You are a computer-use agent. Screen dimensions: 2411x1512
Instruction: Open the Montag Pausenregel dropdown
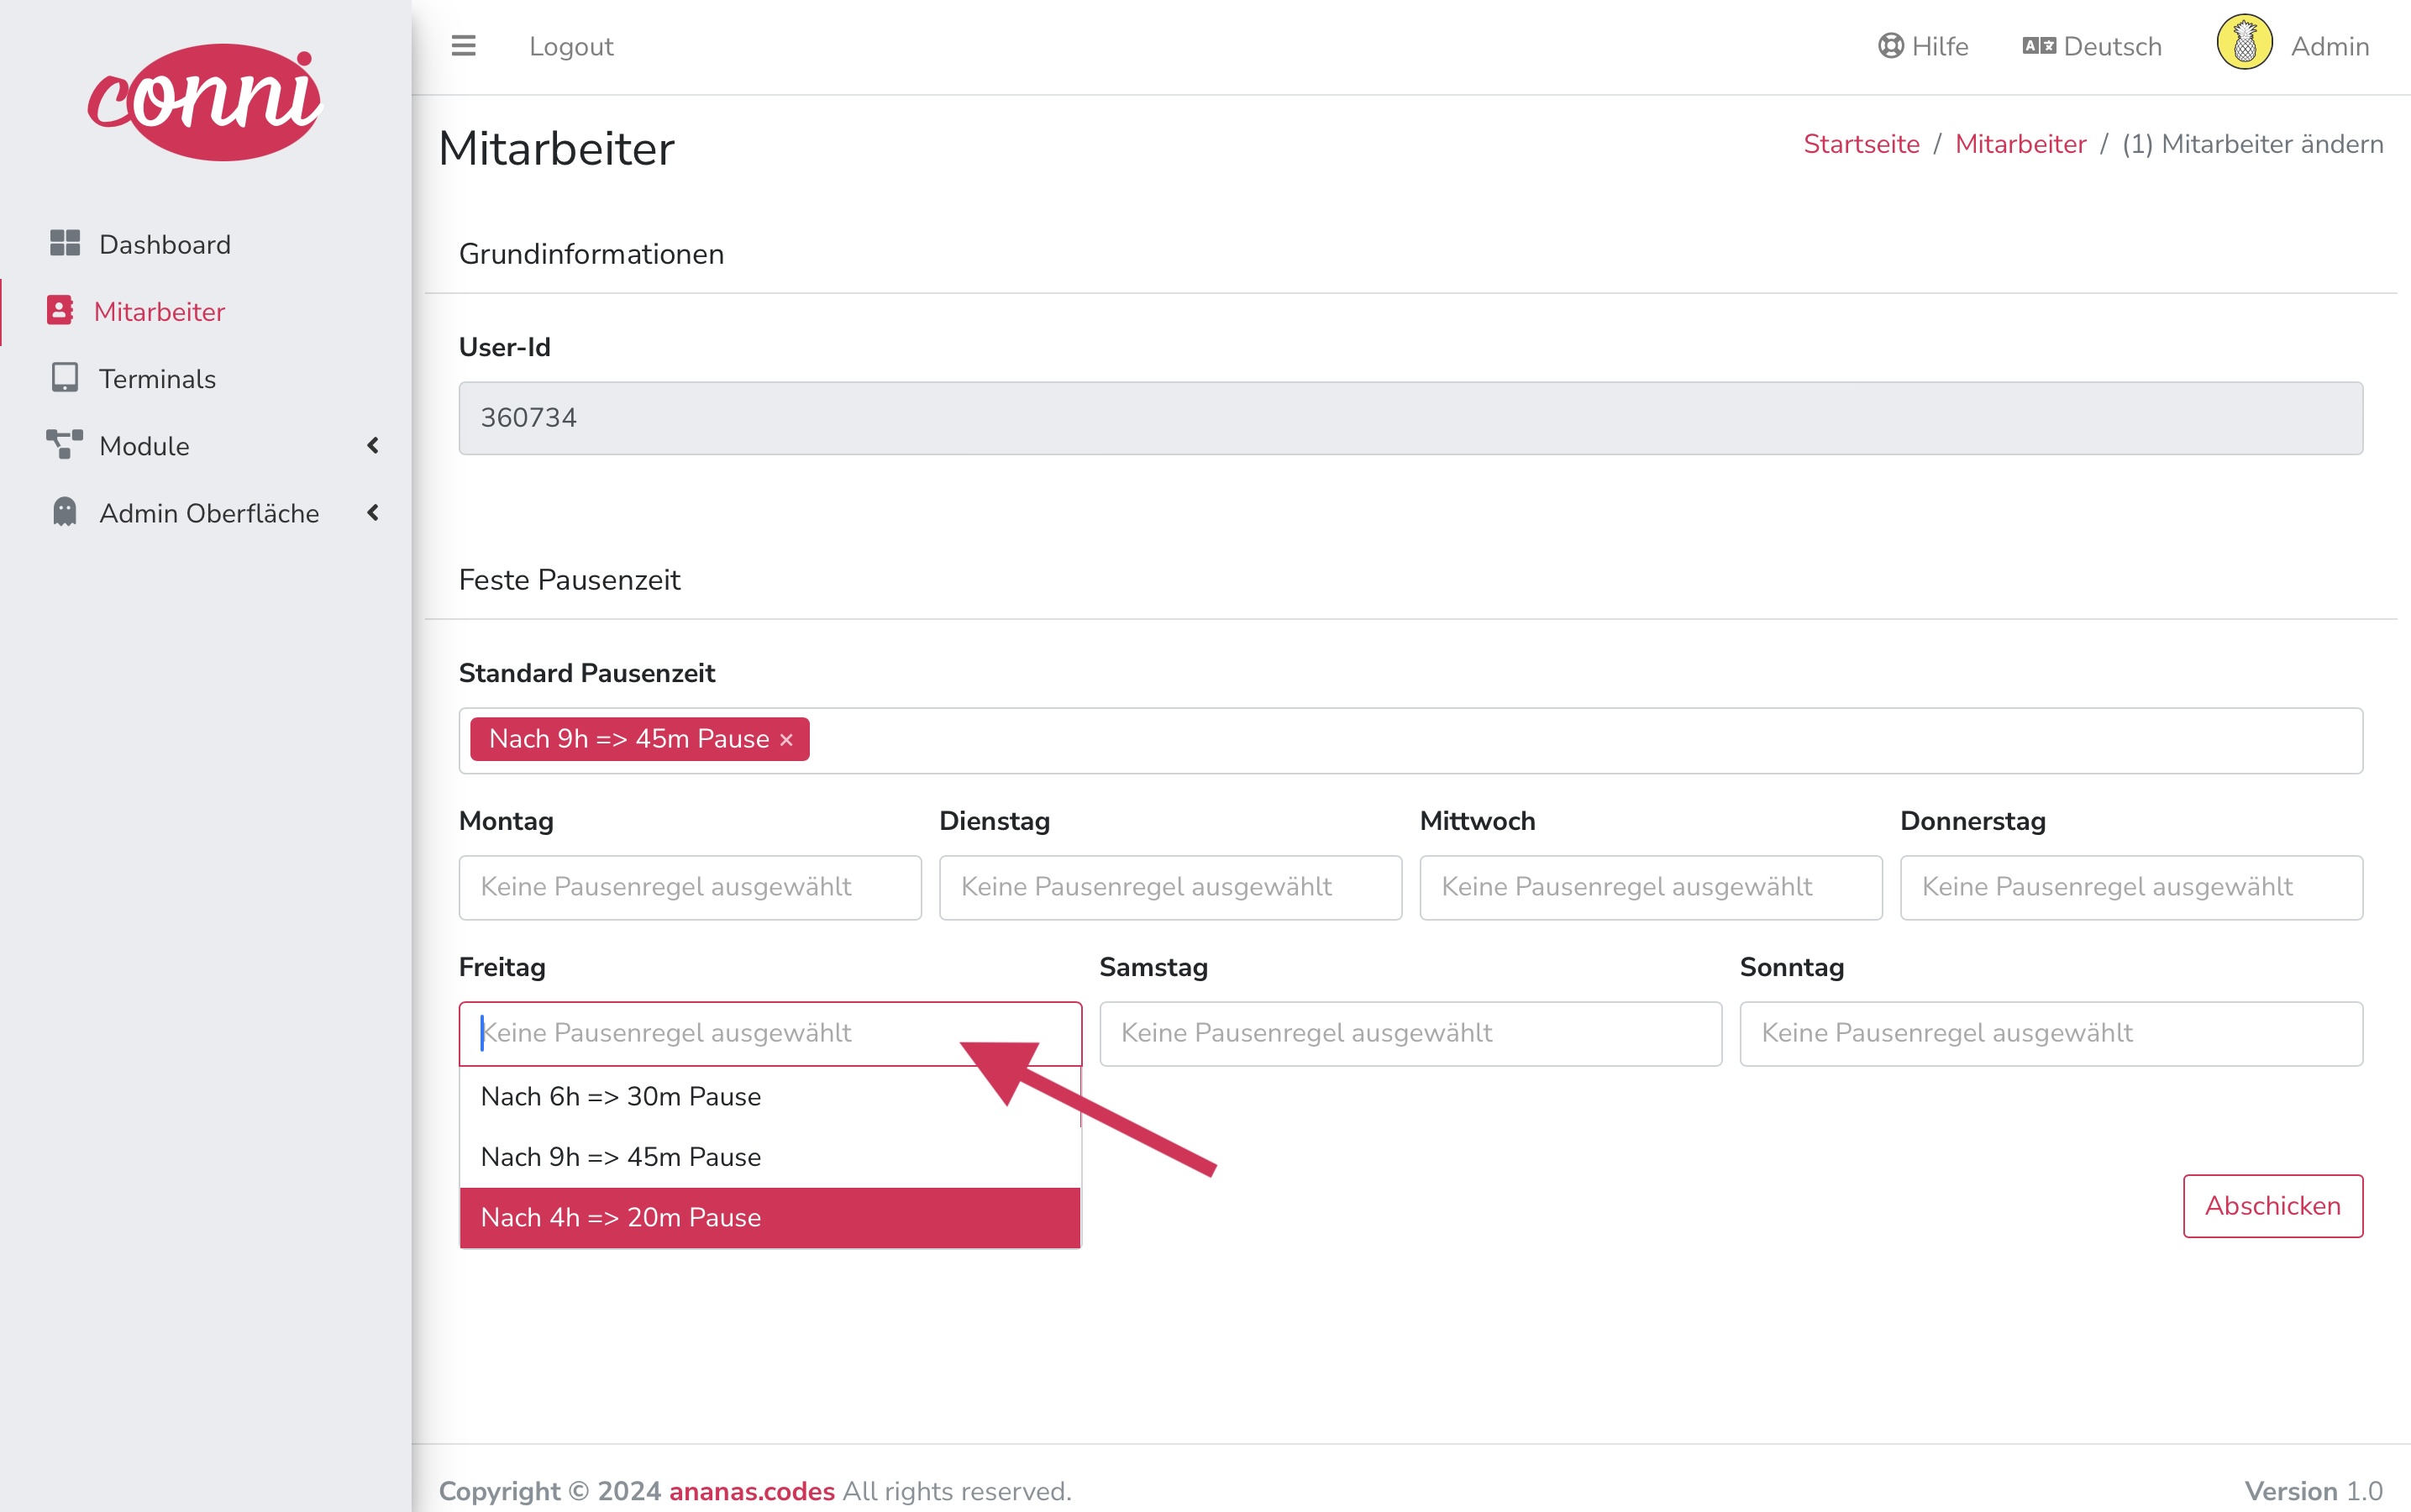[690, 887]
